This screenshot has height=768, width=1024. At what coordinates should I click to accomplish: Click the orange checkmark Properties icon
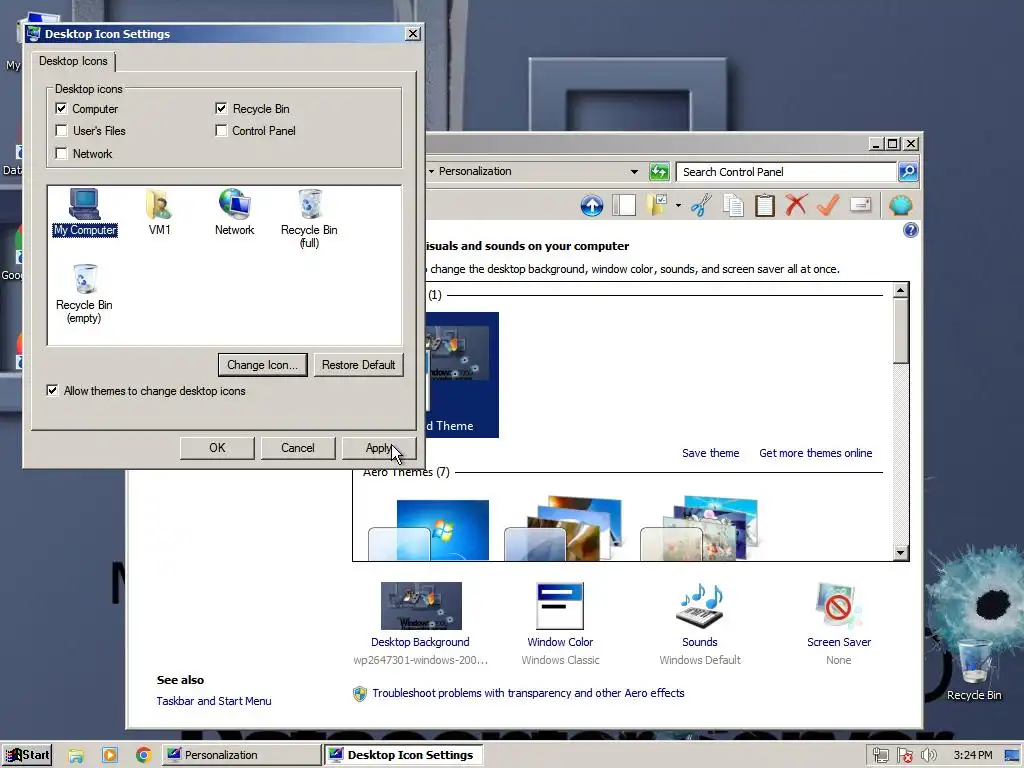pos(827,206)
